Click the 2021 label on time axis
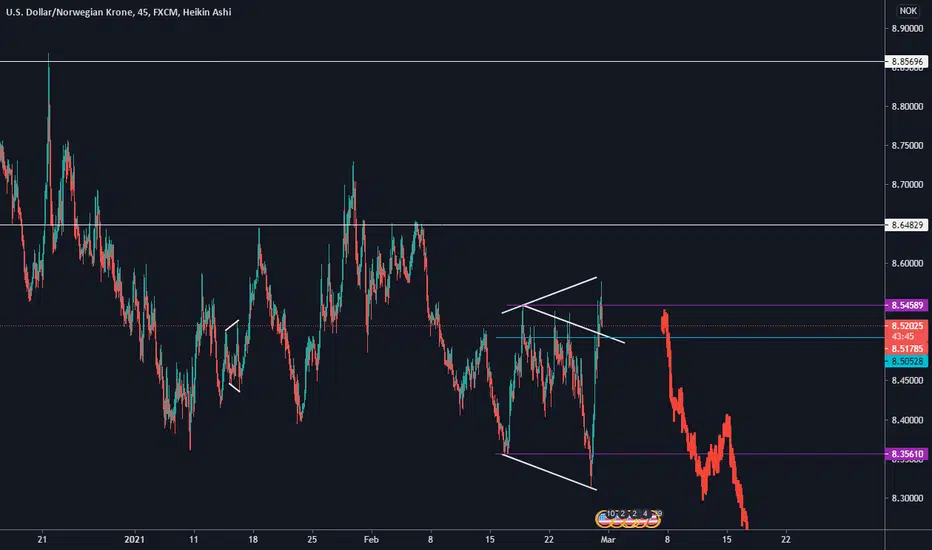This screenshot has width=932, height=550. [134, 539]
